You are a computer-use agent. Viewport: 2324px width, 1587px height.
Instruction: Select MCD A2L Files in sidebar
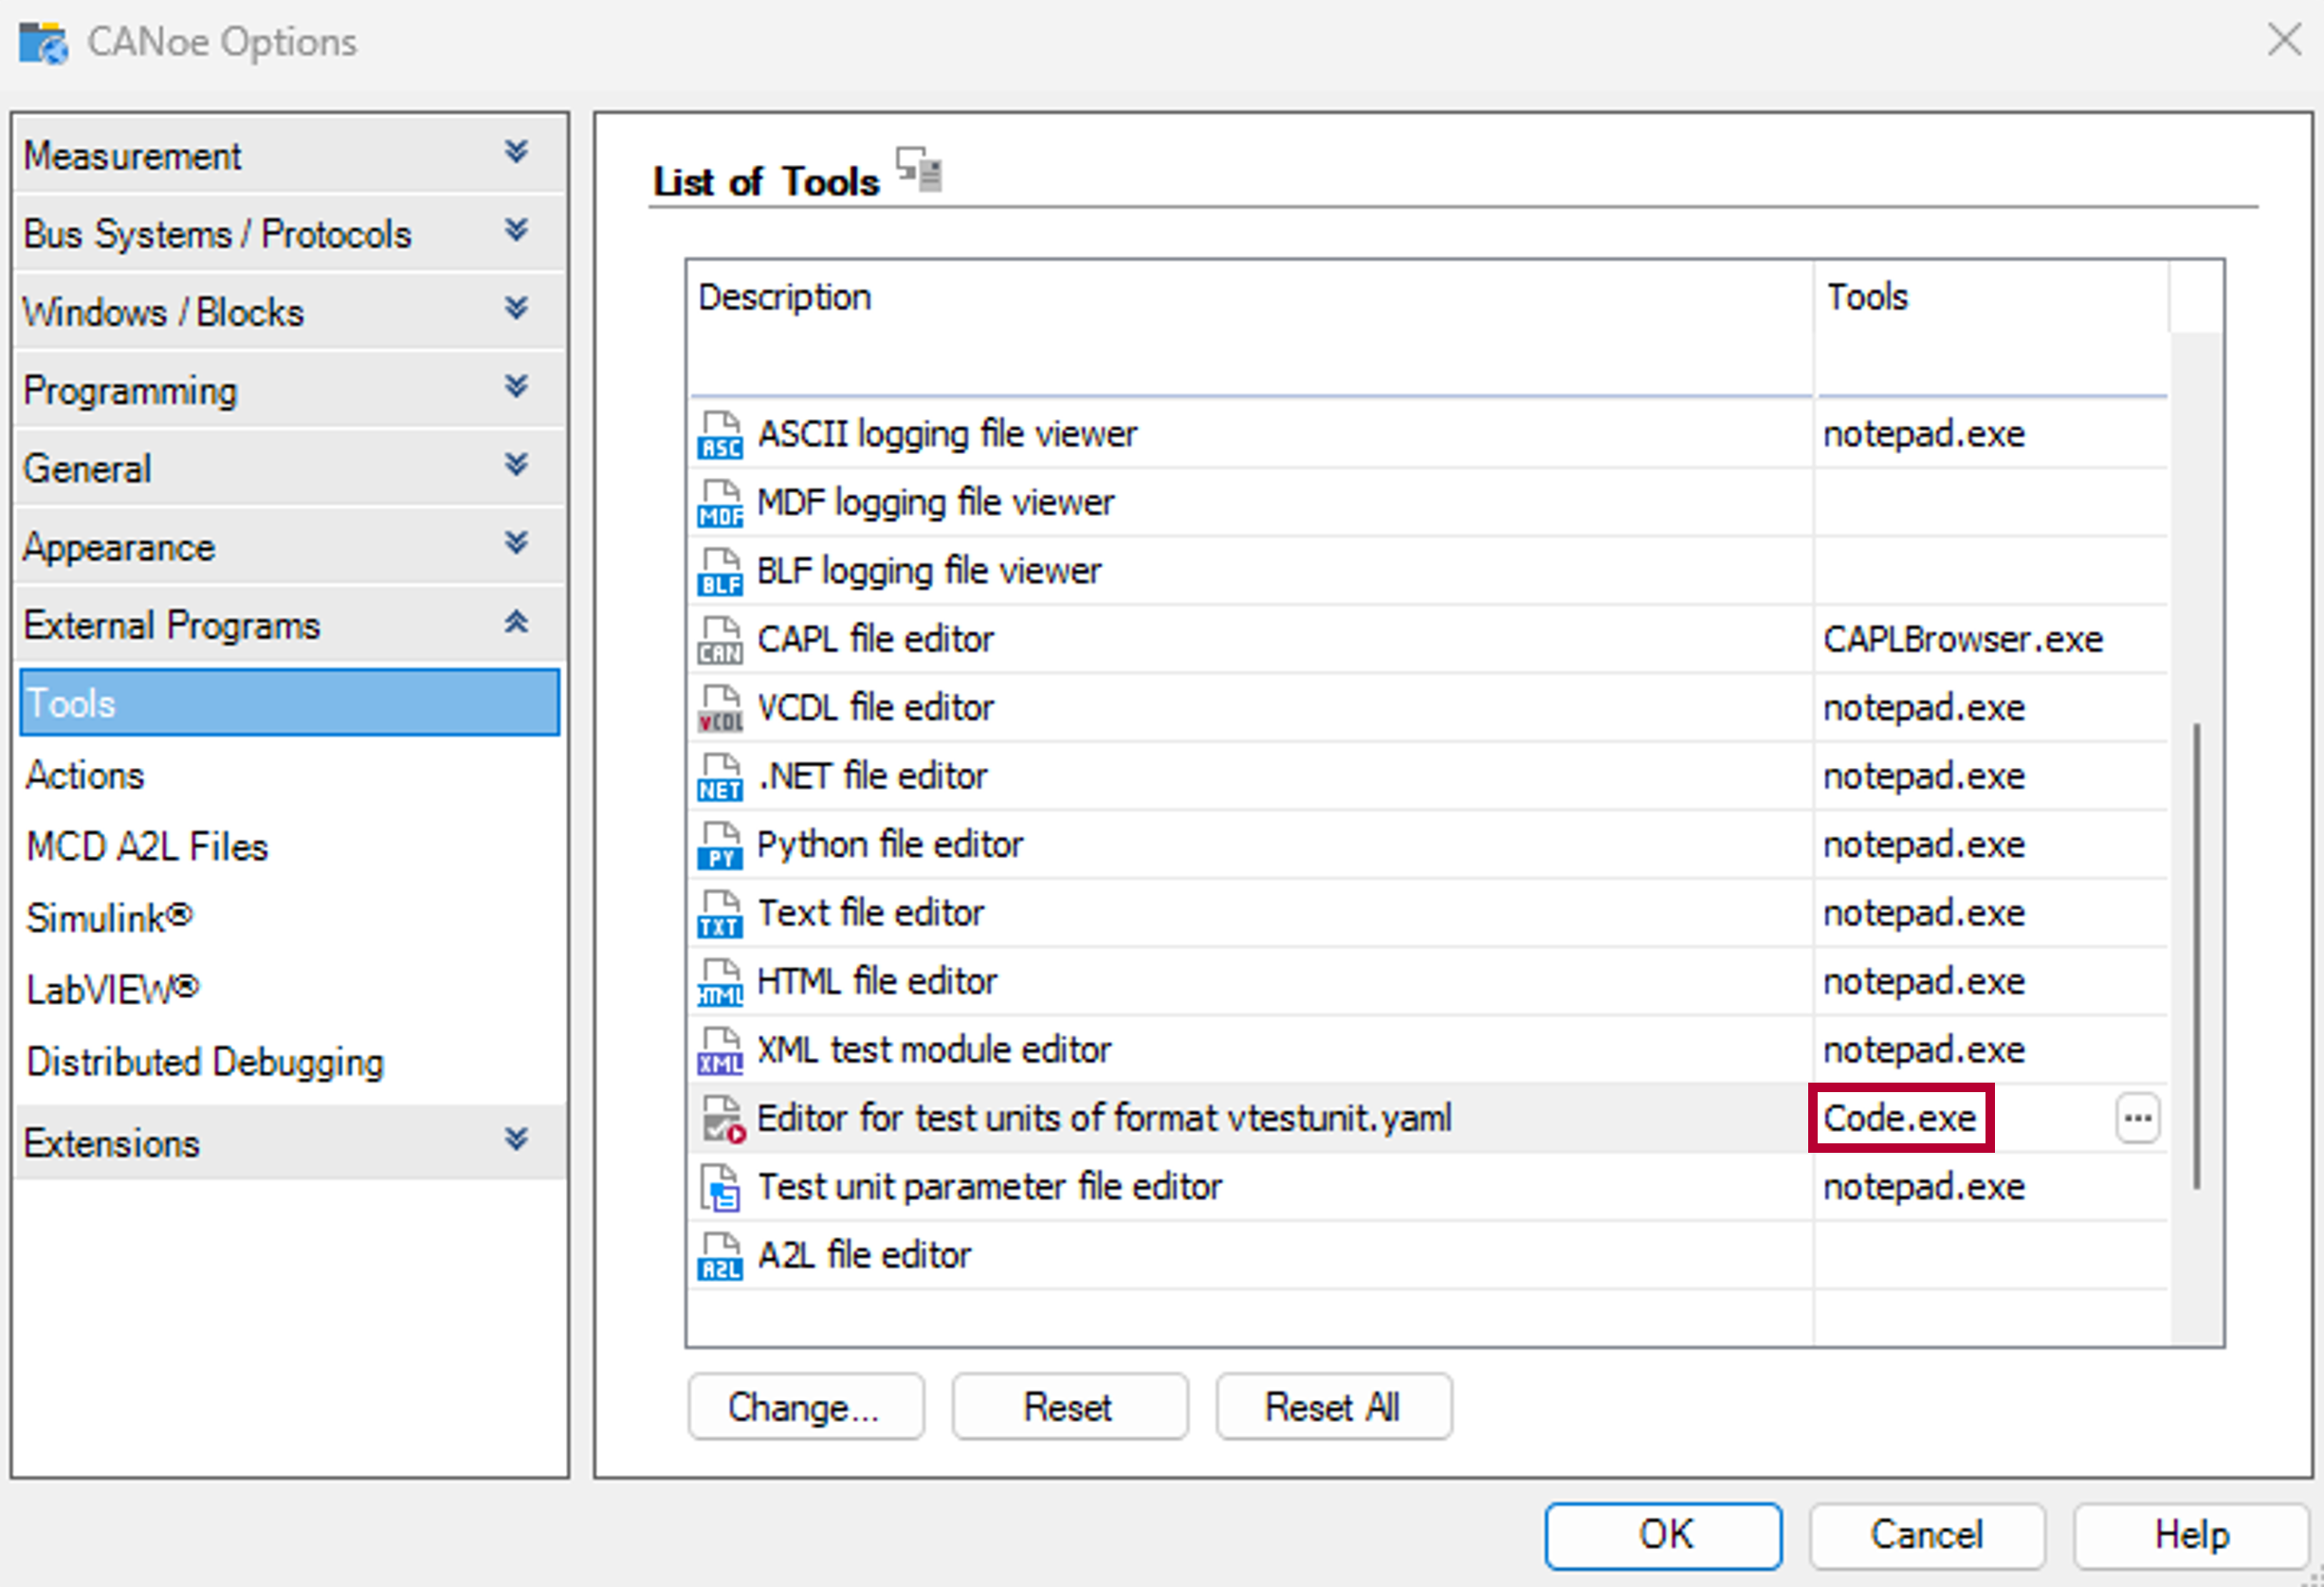pos(147,847)
